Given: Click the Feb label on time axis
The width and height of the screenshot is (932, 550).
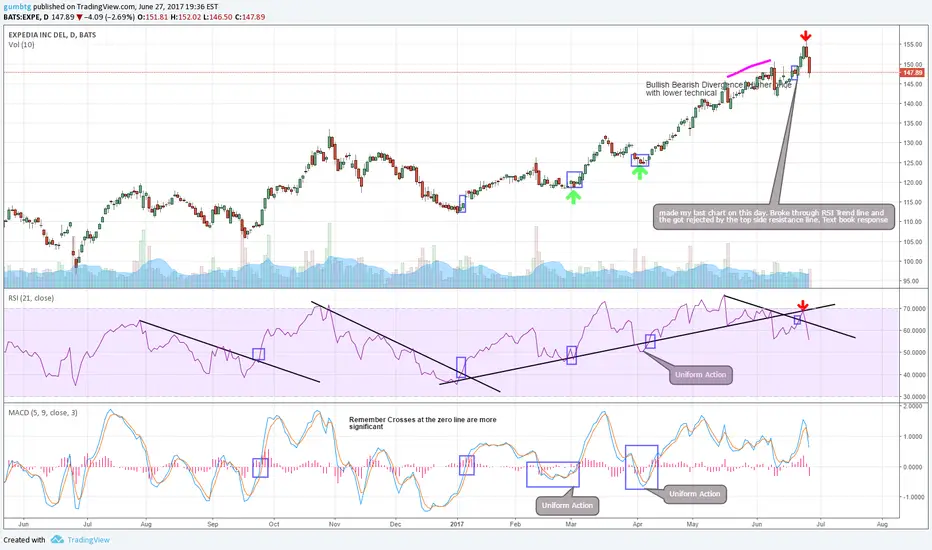Looking at the screenshot, I should pyautogui.click(x=515, y=524).
